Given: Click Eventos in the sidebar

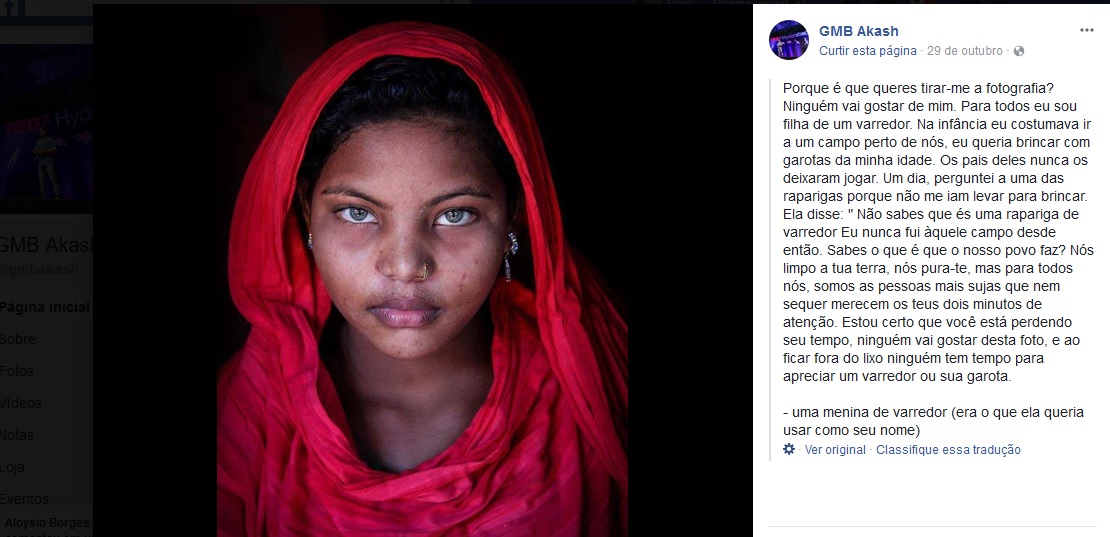Looking at the screenshot, I should pyautogui.click(x=24, y=499).
